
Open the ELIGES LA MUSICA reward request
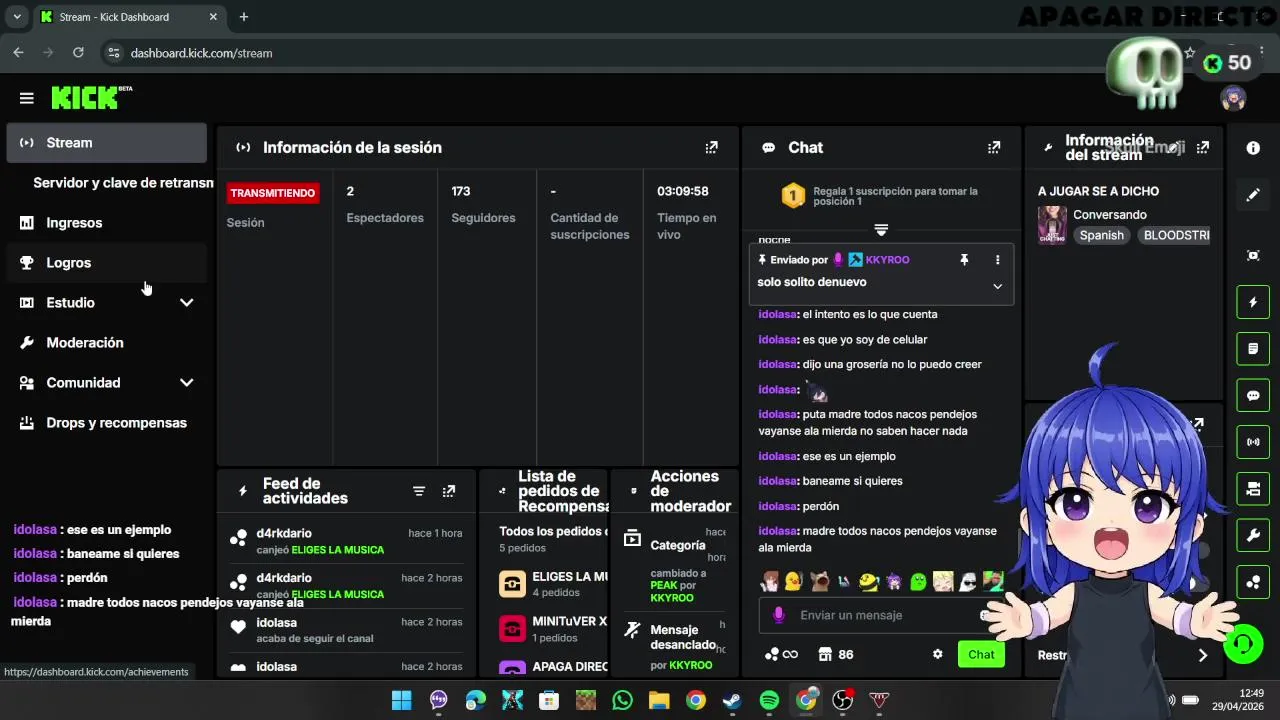[554, 584]
